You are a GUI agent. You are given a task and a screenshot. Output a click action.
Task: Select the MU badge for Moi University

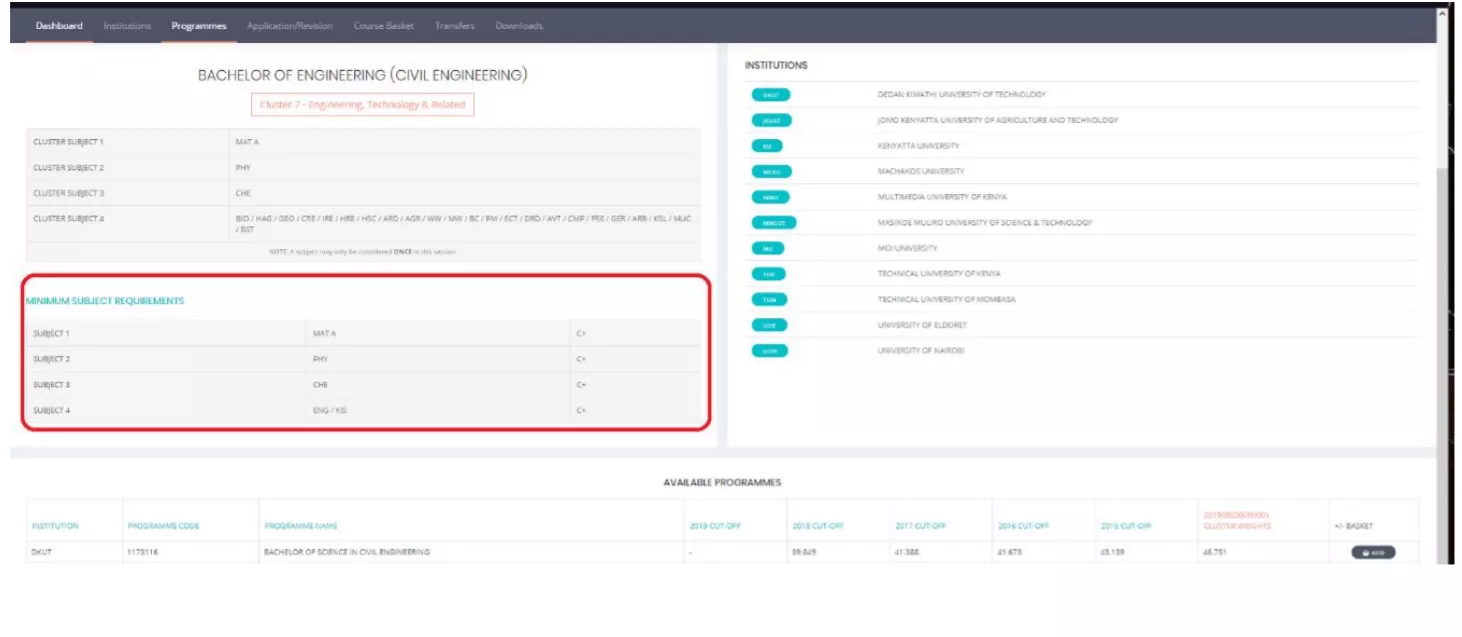tap(767, 248)
